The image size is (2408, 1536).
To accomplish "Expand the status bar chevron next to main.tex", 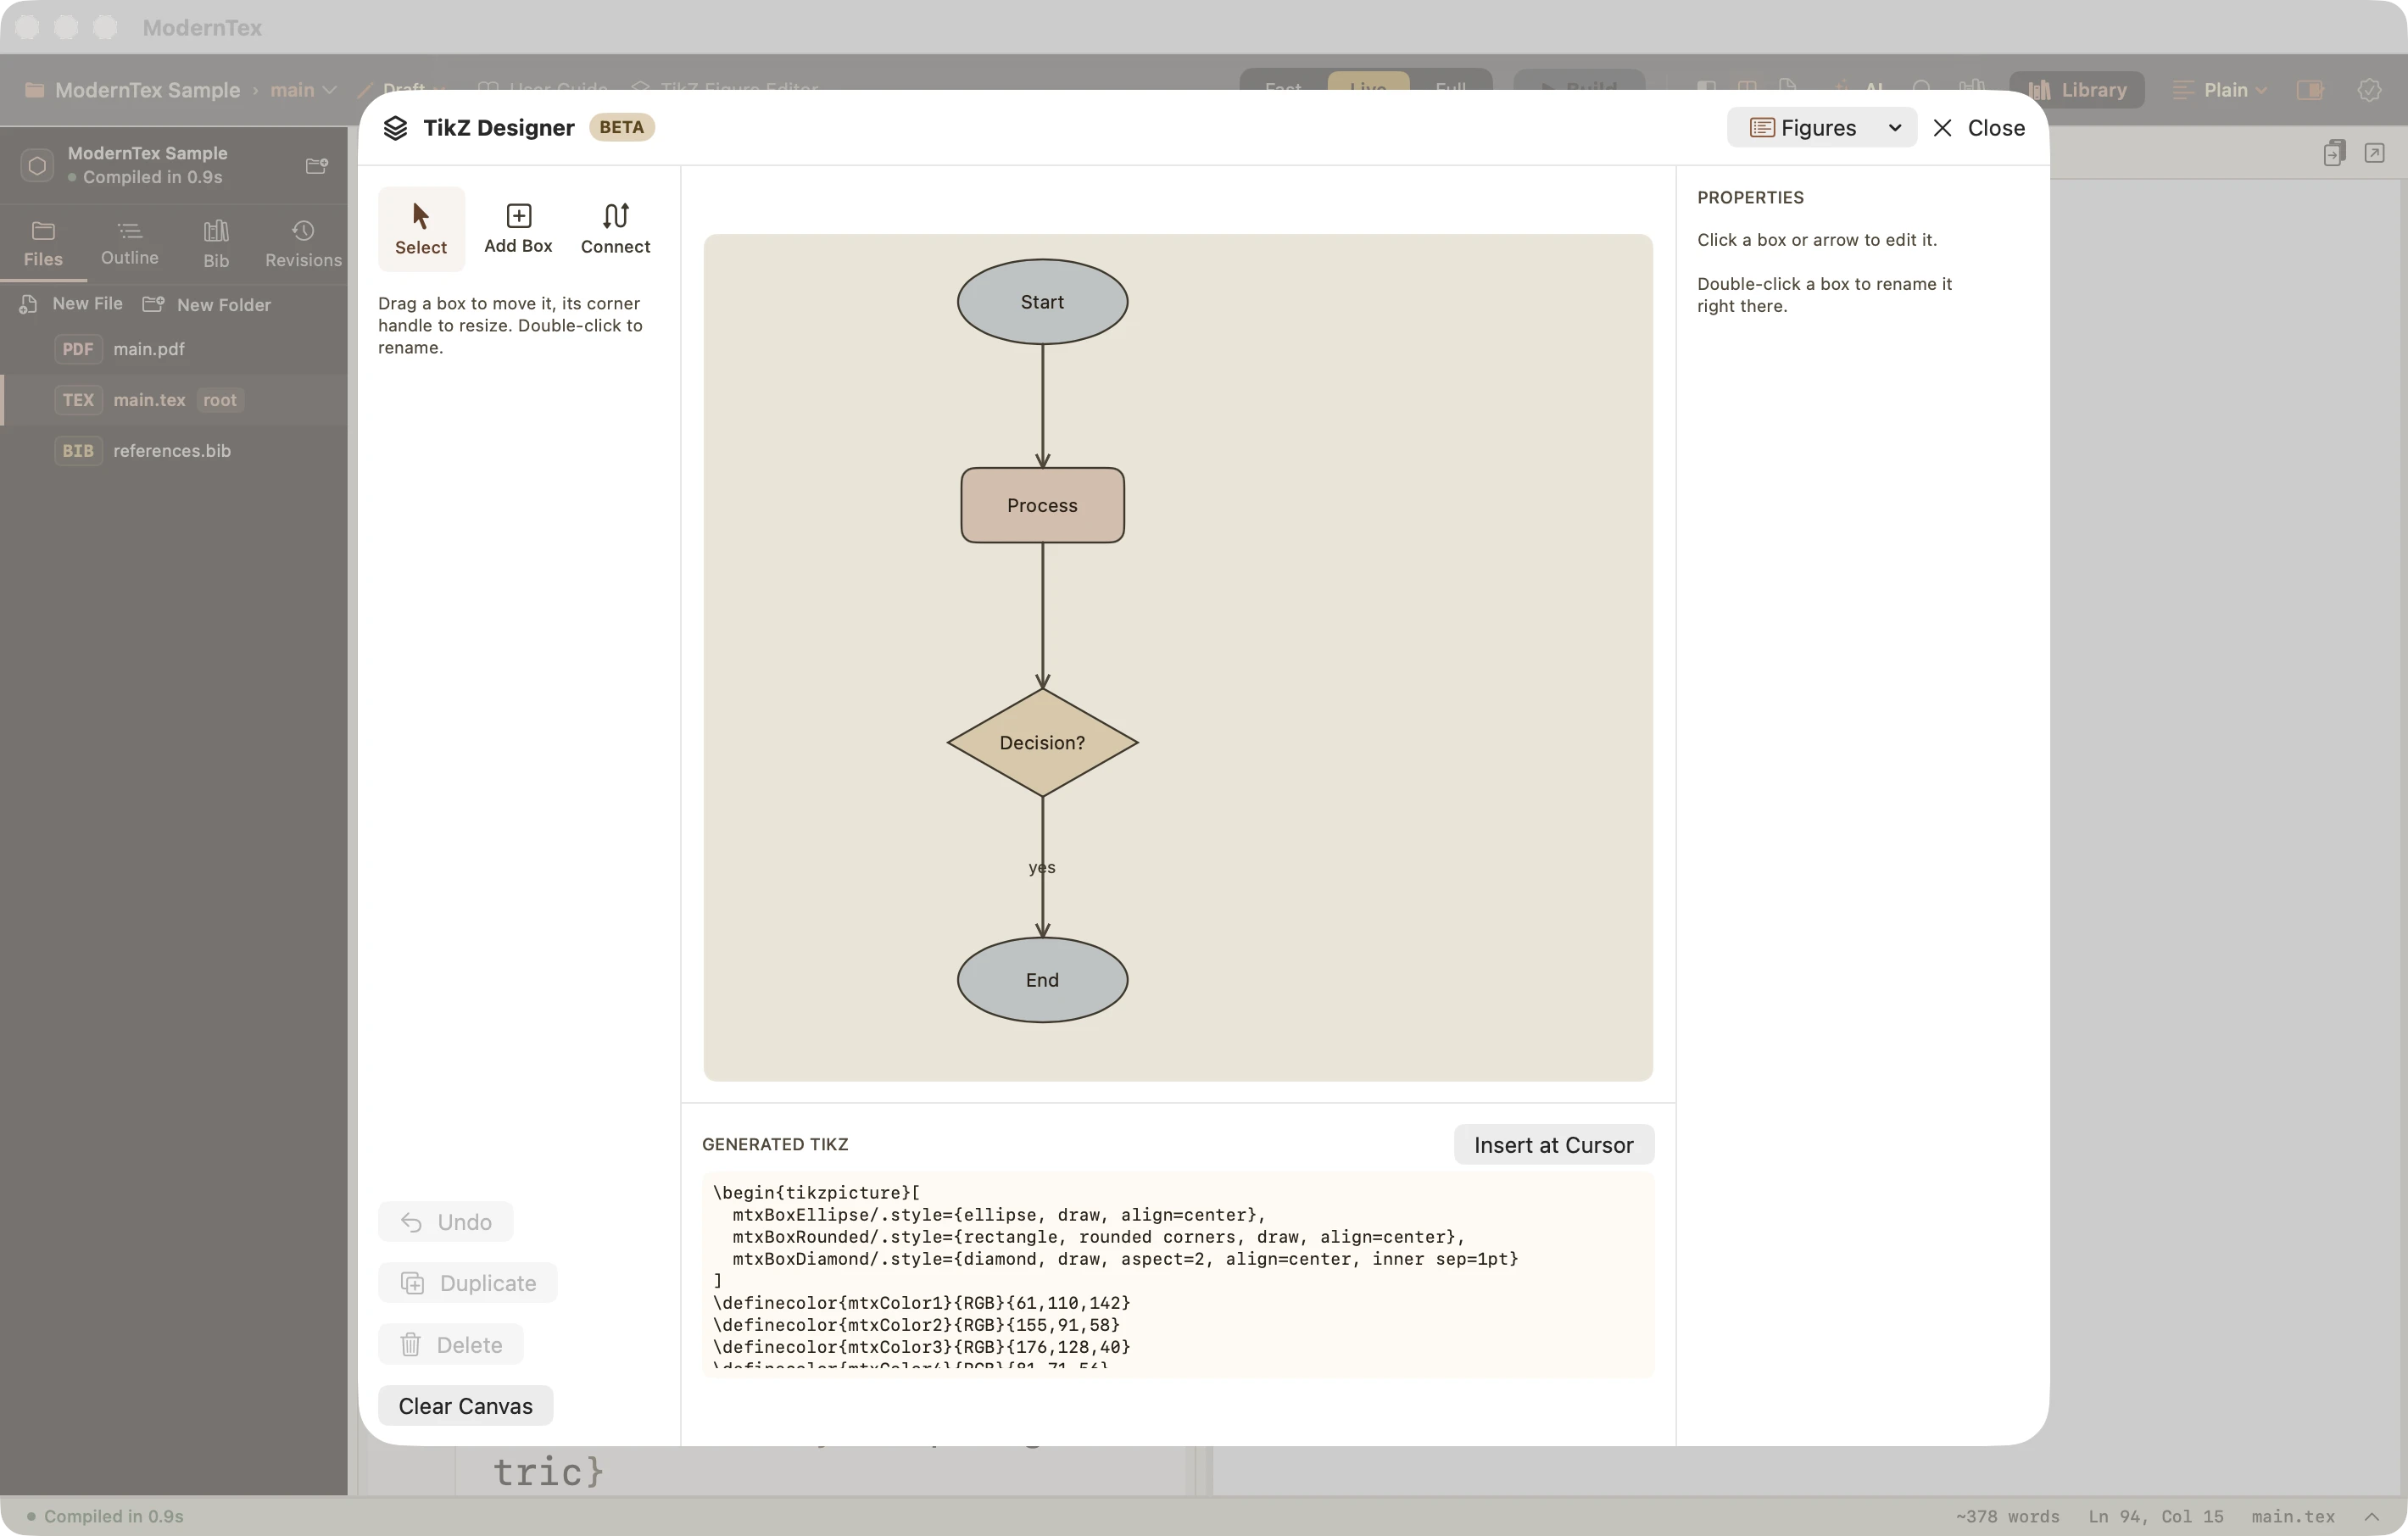I will coord(2371,1516).
